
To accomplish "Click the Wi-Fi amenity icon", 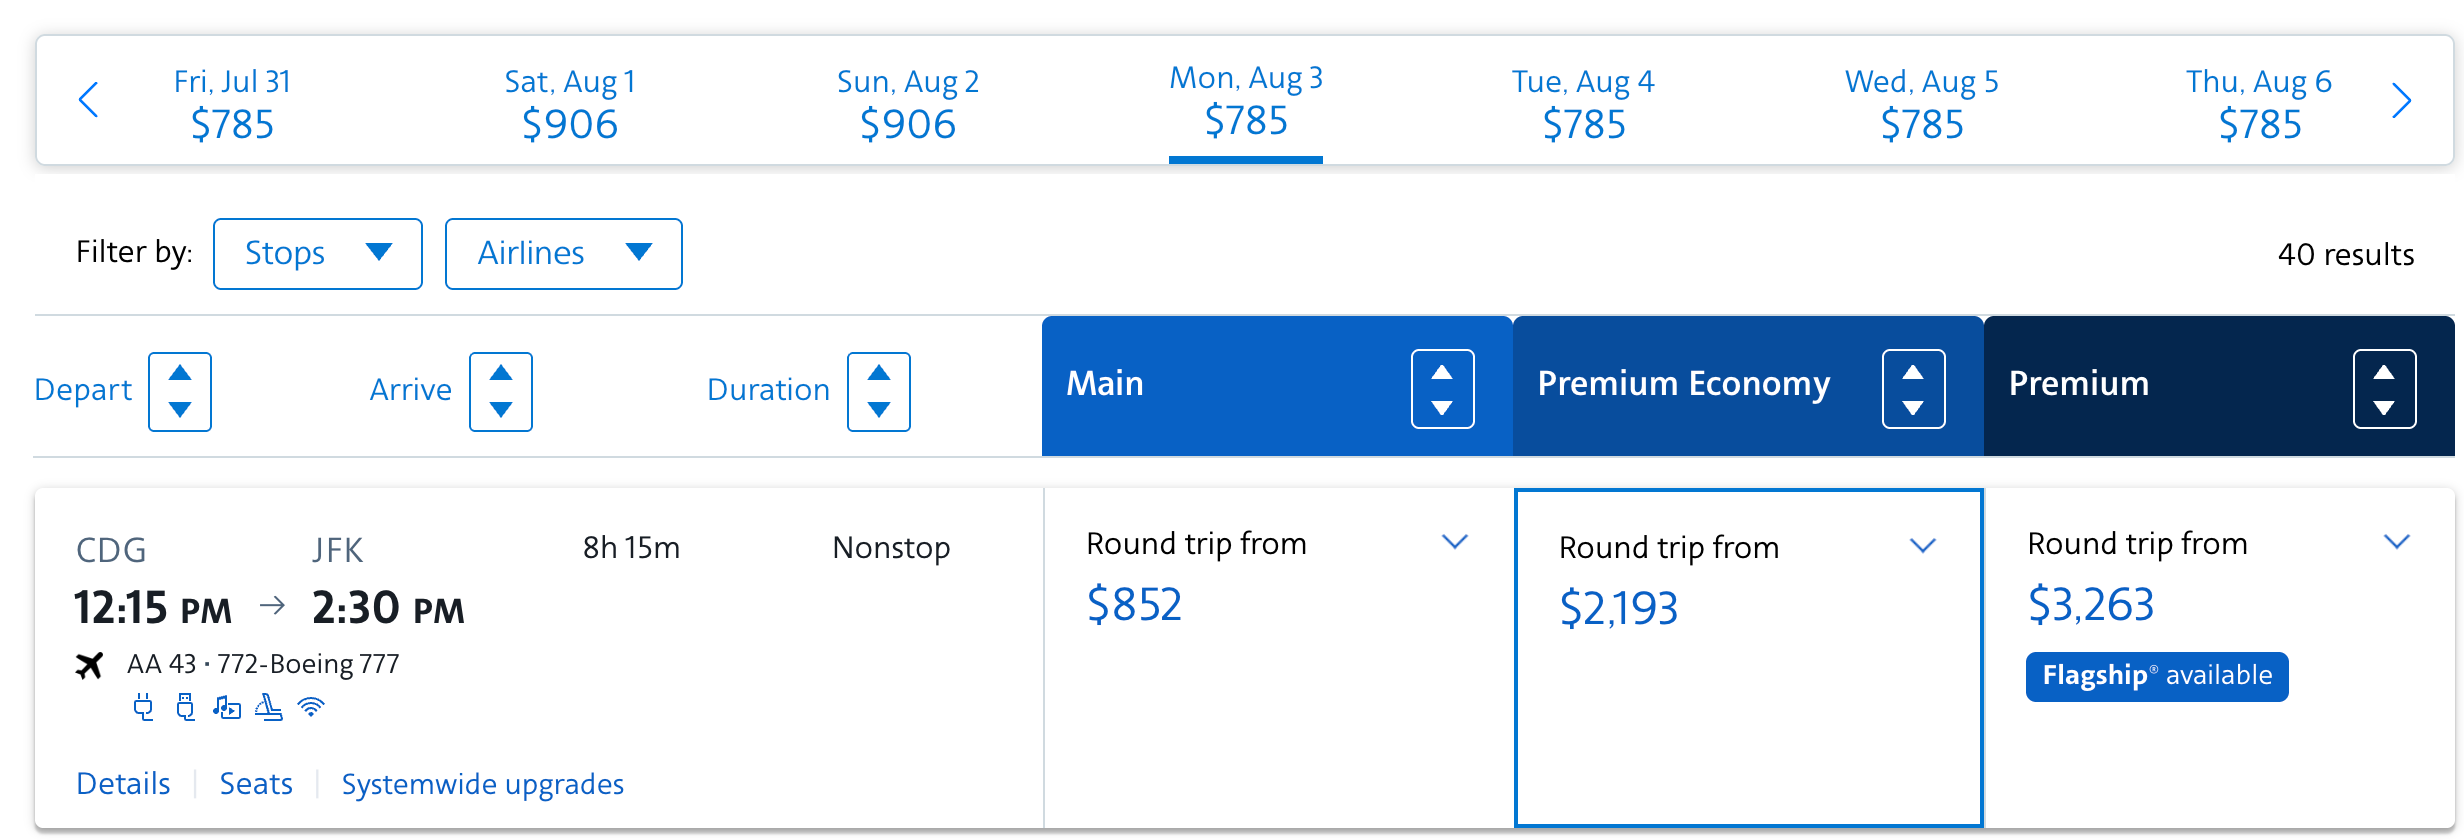I will click(311, 708).
